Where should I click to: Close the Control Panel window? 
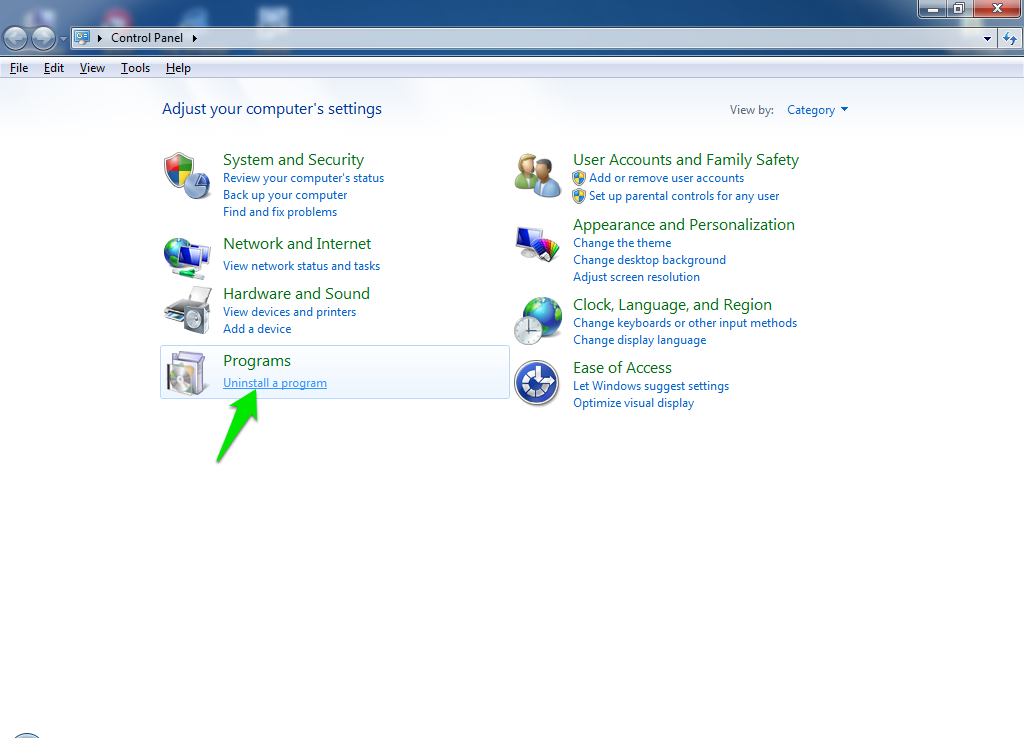997,8
